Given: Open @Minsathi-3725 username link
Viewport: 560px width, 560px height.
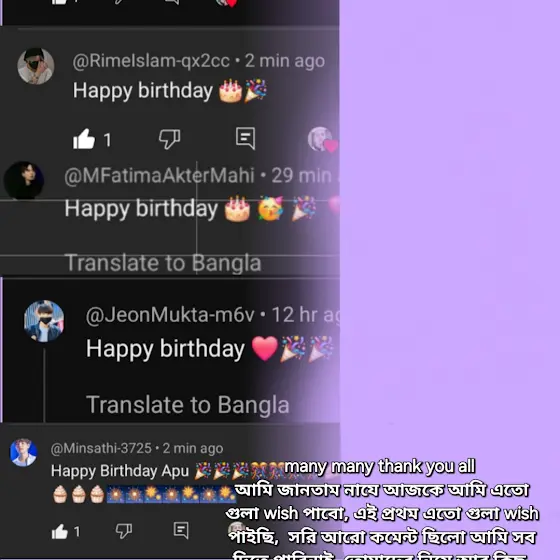Looking at the screenshot, I should (101, 448).
